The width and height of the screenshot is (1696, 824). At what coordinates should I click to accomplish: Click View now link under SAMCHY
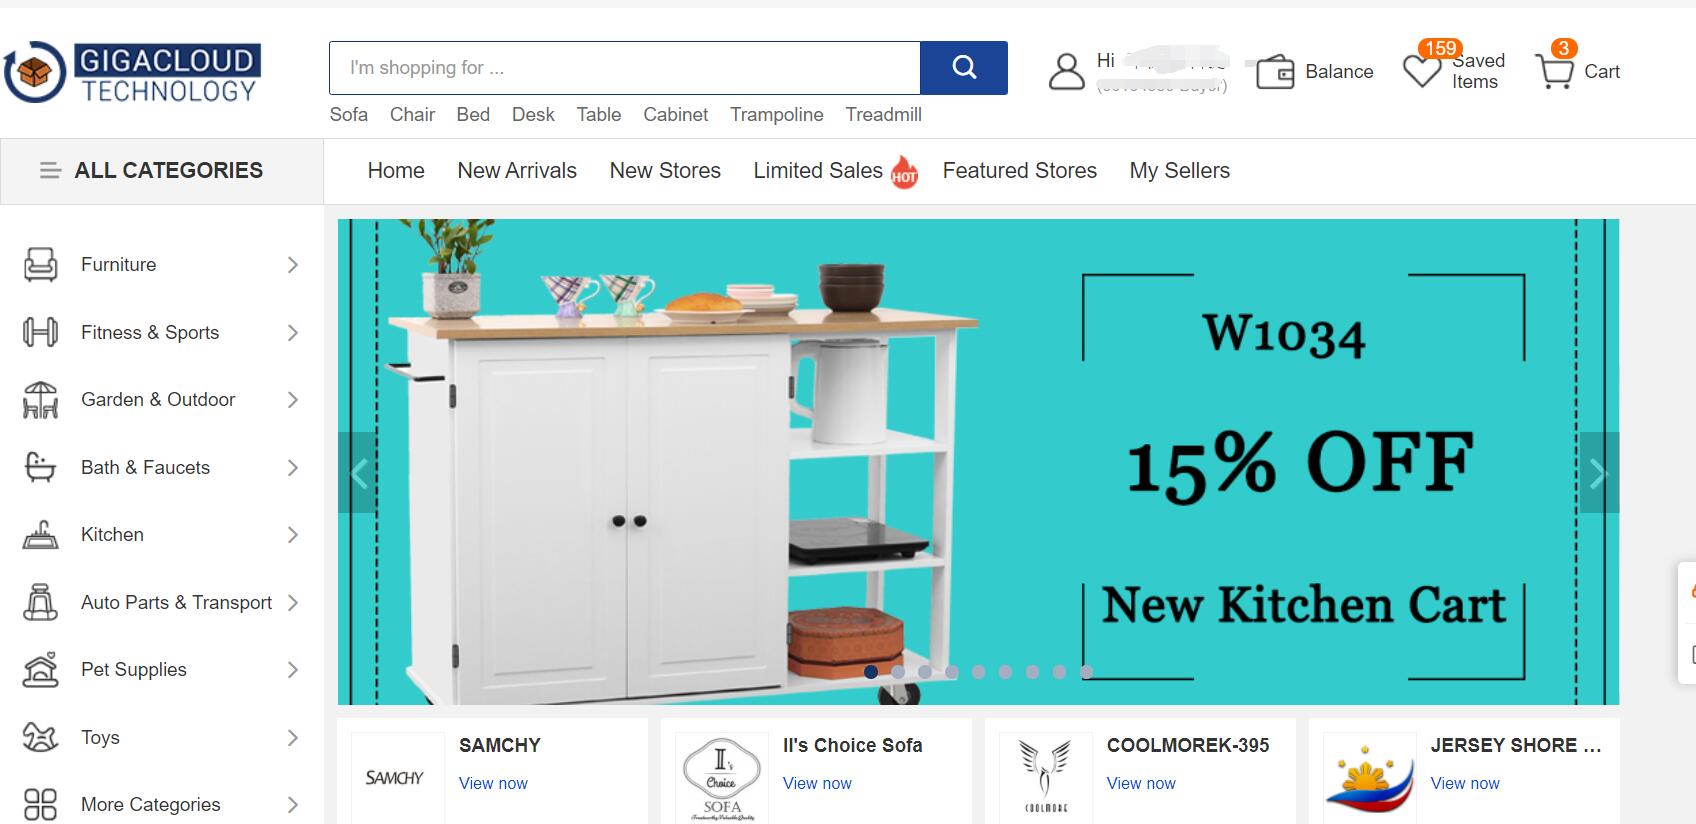click(x=493, y=784)
